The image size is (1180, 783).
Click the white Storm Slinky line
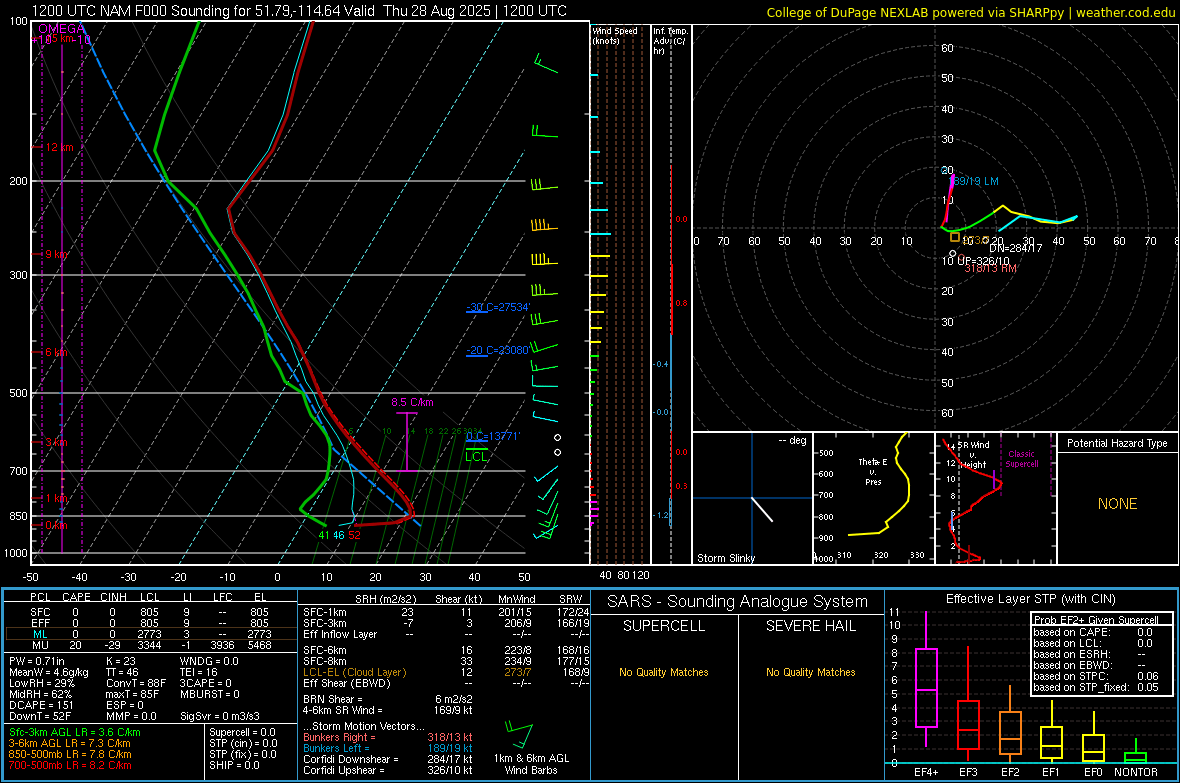(762, 510)
